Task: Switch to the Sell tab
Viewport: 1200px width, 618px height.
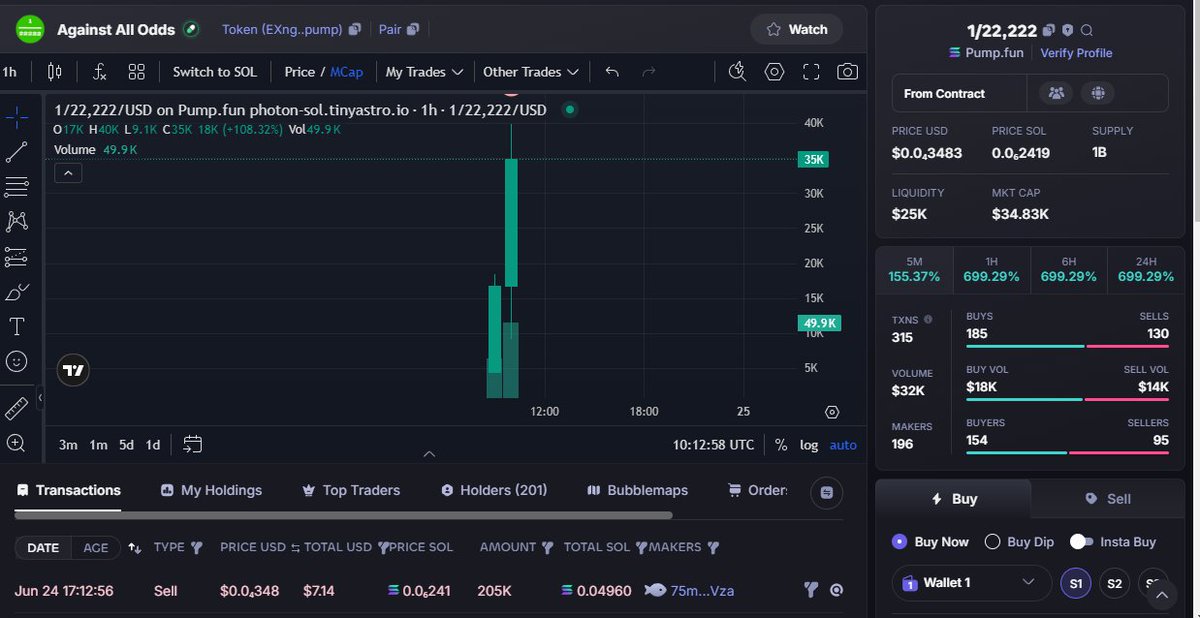Action: coord(1108,499)
